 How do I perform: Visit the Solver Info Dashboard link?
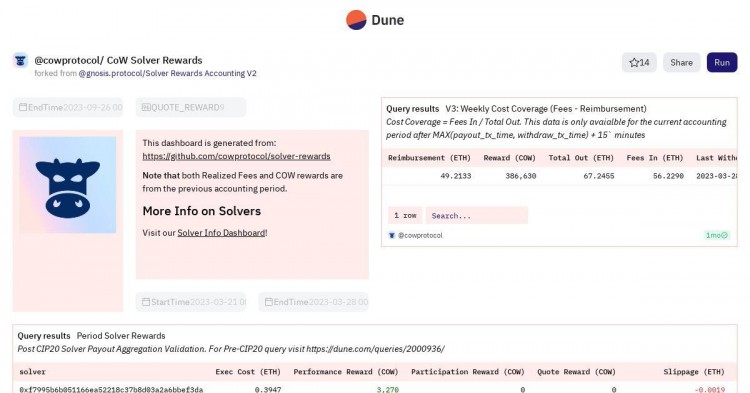[x=221, y=233]
